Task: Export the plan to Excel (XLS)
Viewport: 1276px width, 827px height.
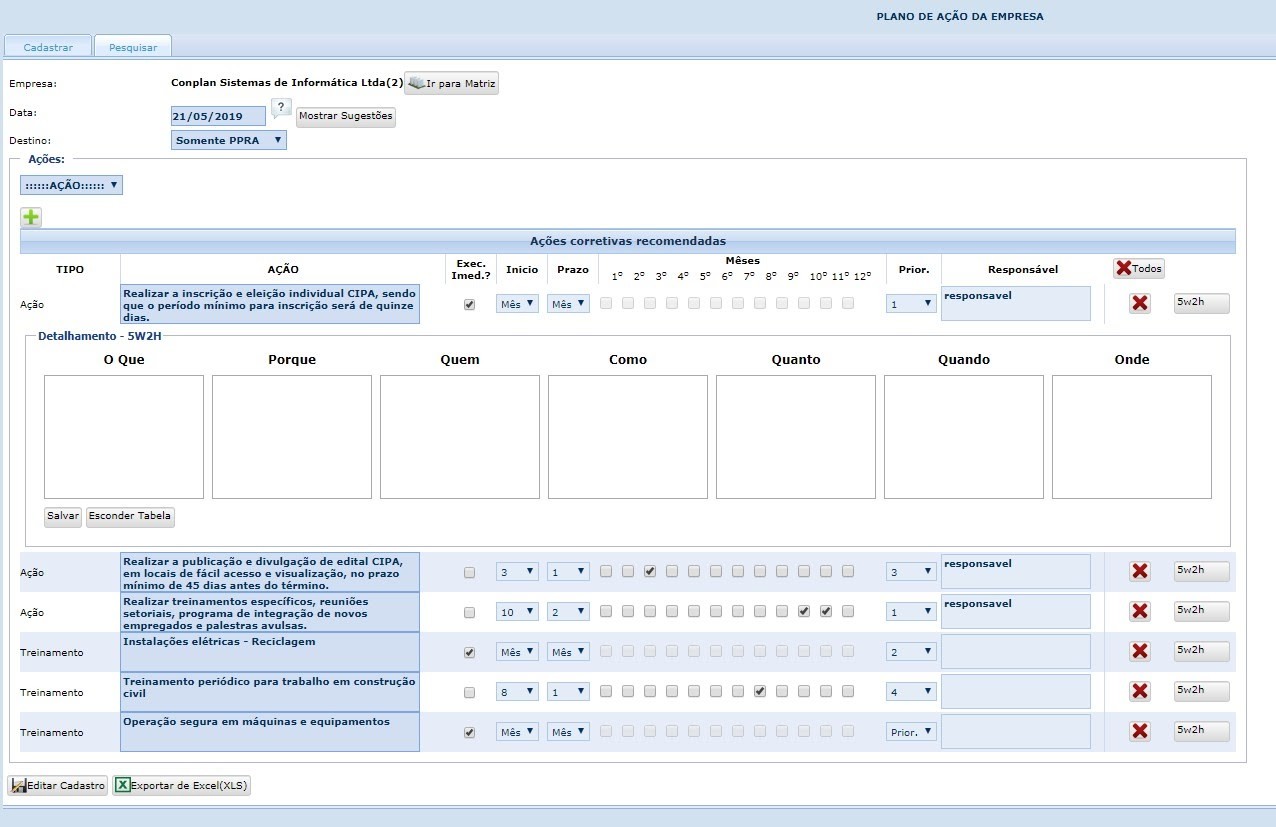Action: coord(181,786)
